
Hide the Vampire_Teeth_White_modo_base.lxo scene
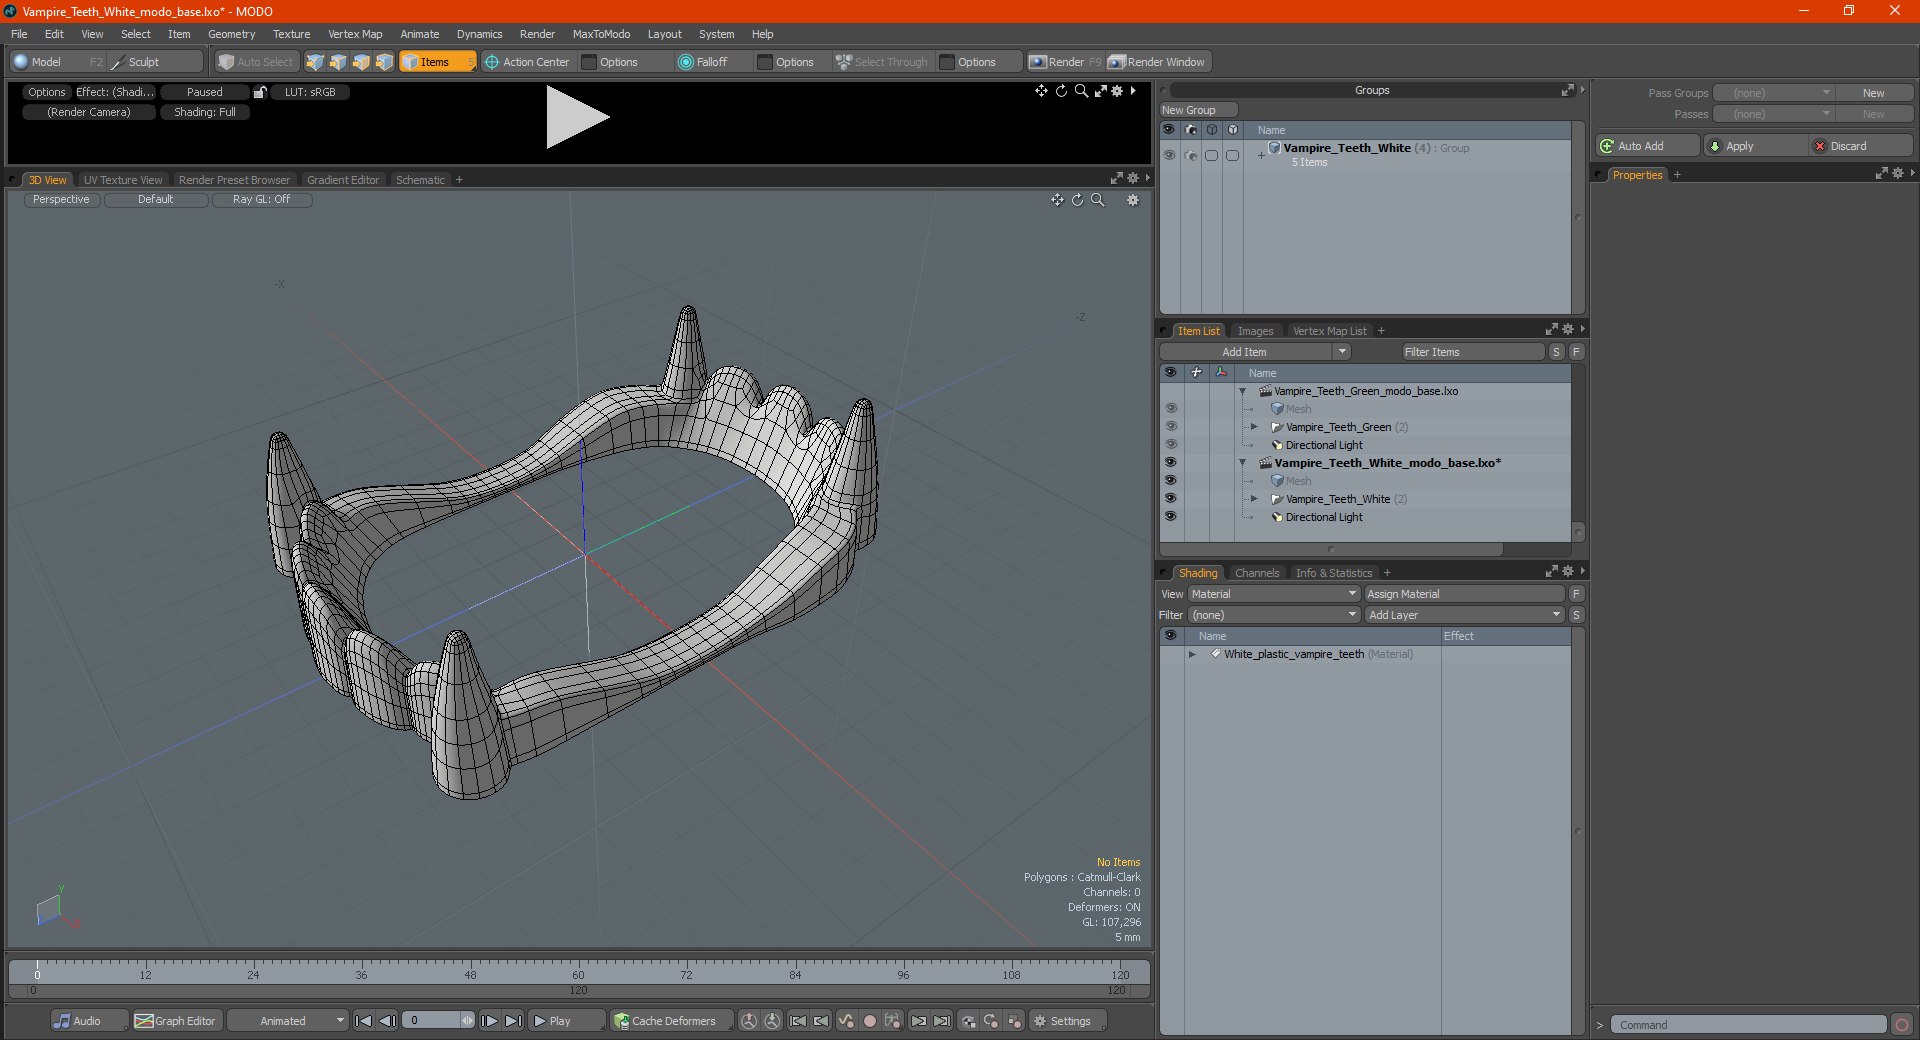[x=1171, y=463]
